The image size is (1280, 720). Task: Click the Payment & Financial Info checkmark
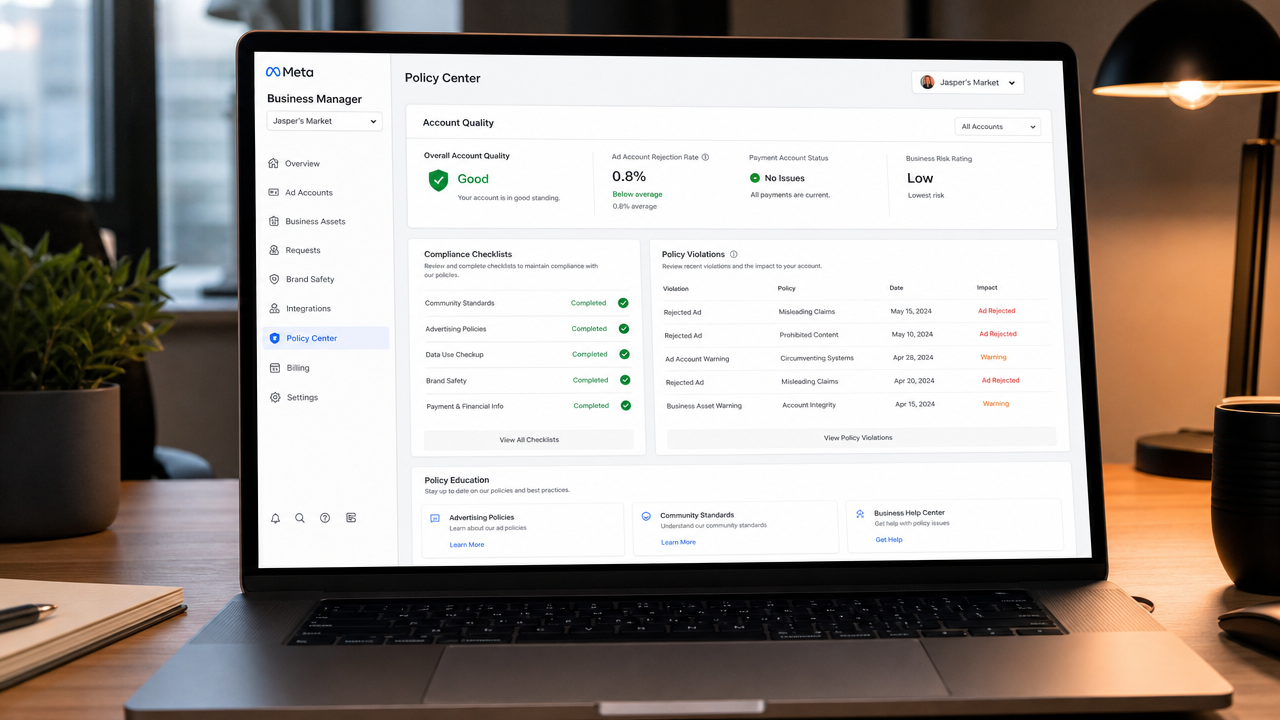click(626, 406)
